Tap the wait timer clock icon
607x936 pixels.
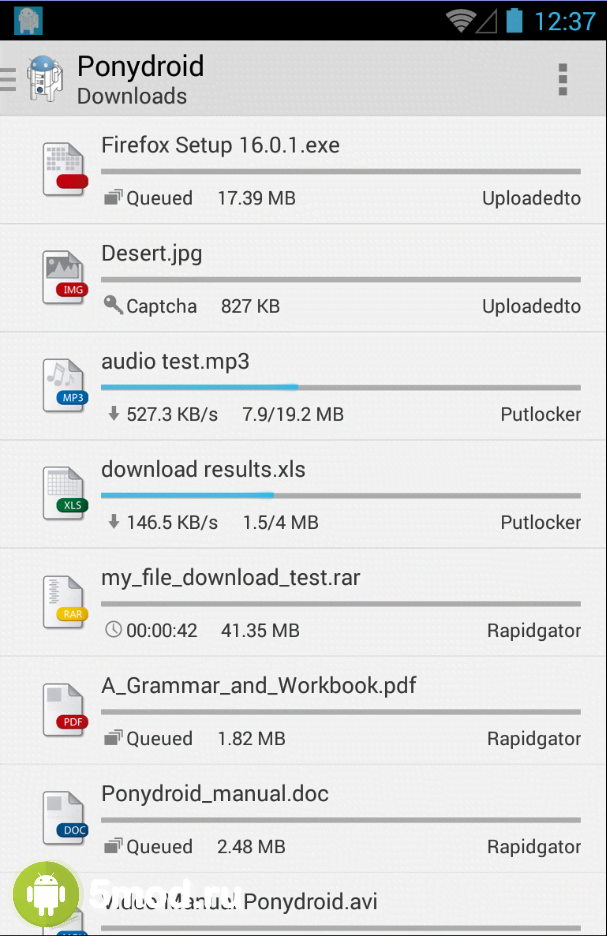click(113, 630)
